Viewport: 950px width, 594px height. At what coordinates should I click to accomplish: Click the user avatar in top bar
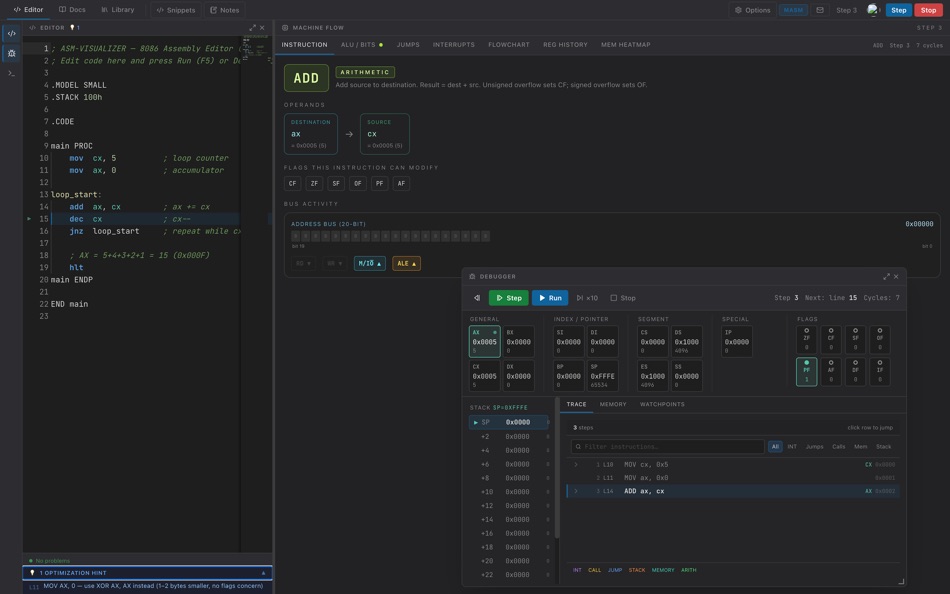click(872, 10)
